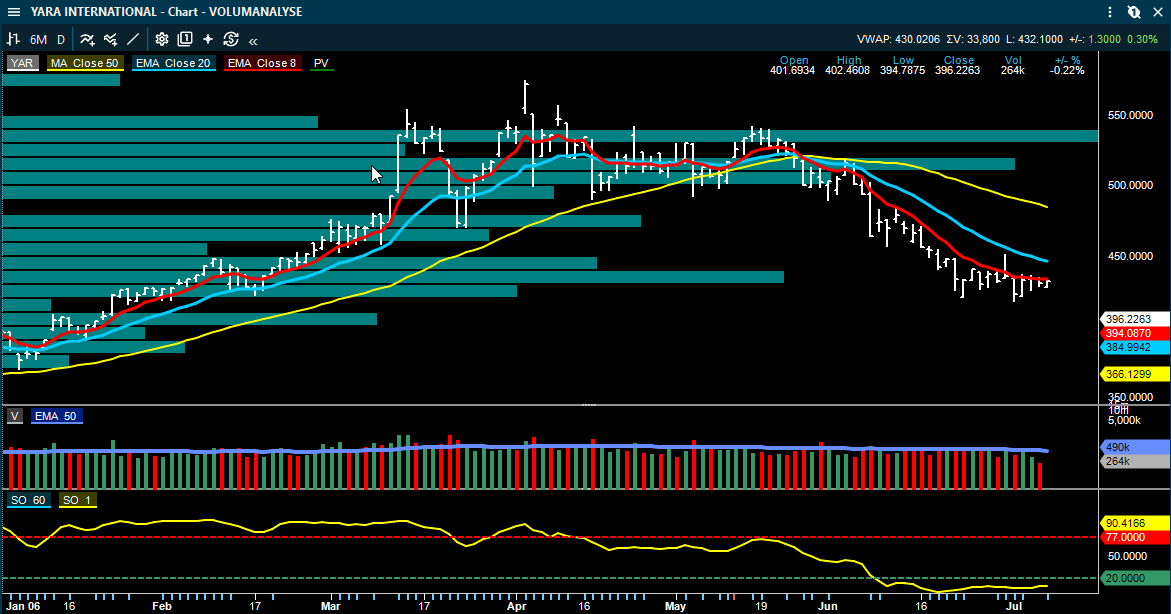Close the chart window
Viewport: 1171px width, 614px height.
(x=1158, y=12)
